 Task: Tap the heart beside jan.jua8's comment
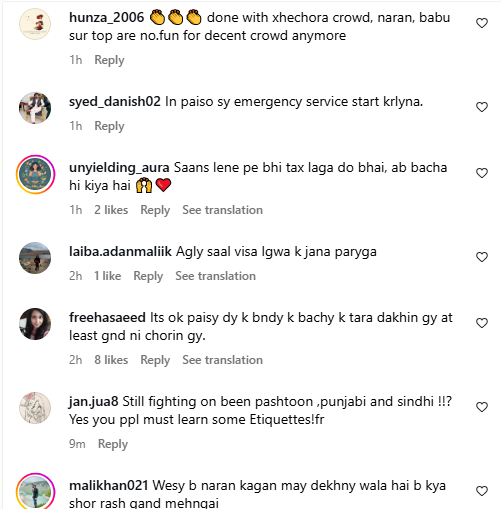pyautogui.click(x=482, y=407)
